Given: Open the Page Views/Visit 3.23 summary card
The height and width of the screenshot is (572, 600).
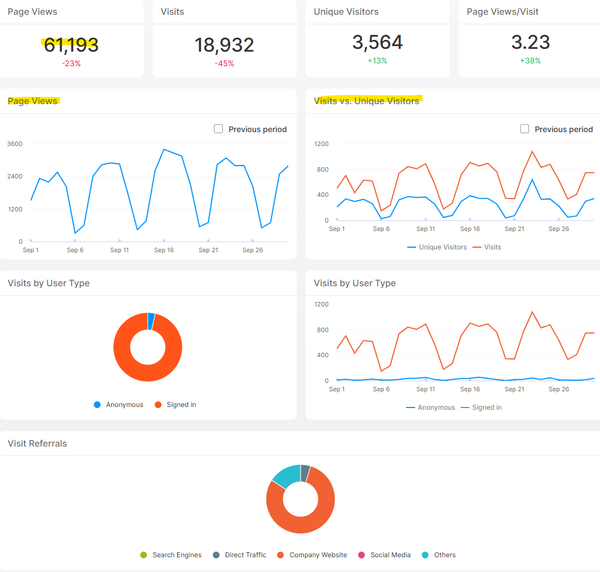Looking at the screenshot, I should 529,38.
